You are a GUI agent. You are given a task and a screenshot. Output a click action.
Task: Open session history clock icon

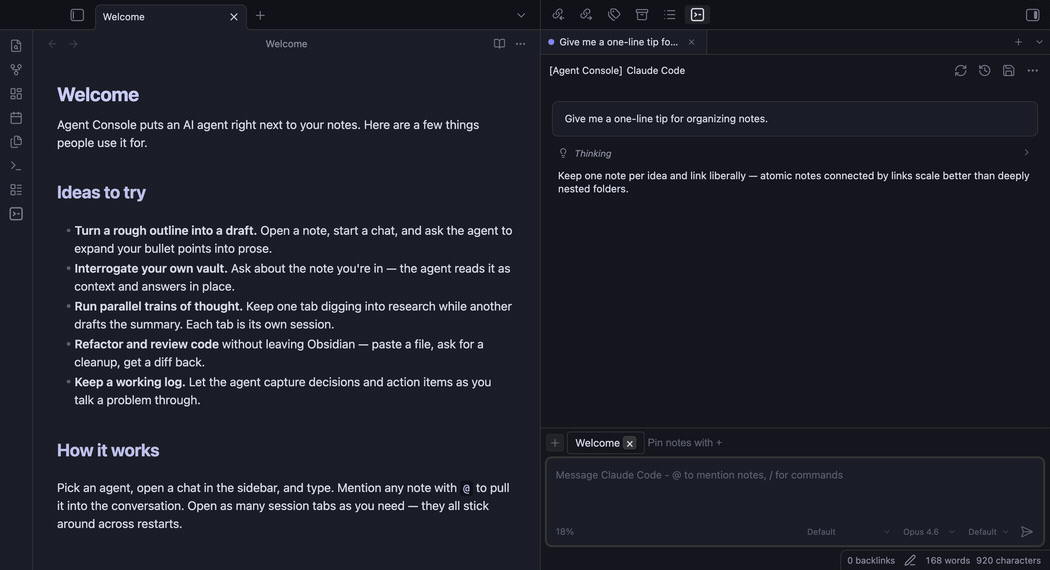(984, 70)
